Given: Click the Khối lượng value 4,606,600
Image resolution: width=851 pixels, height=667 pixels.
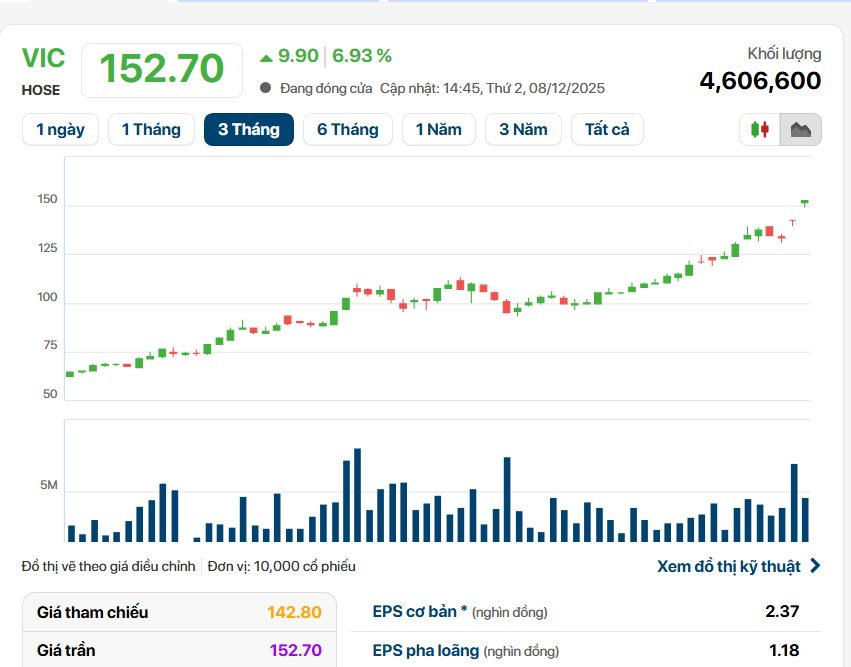Looking at the screenshot, I should click(x=759, y=81).
